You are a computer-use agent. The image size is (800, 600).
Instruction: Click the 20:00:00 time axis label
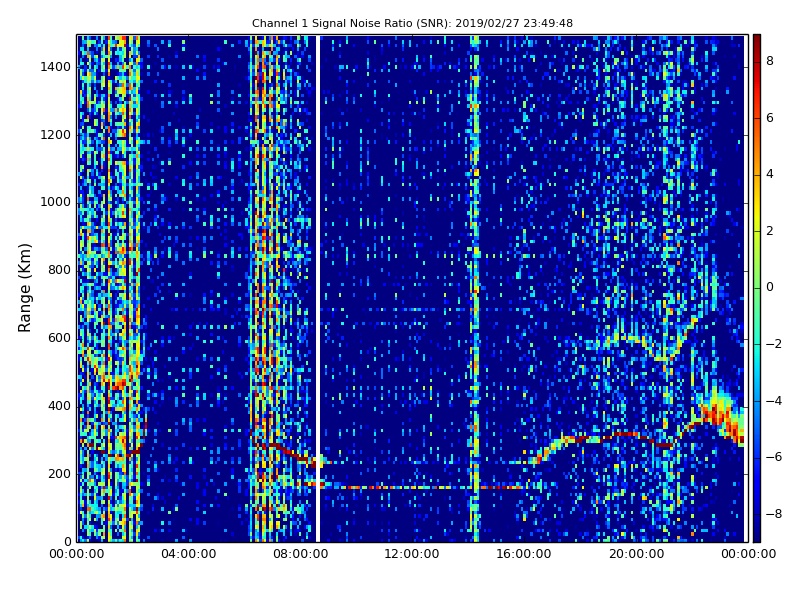point(636,554)
